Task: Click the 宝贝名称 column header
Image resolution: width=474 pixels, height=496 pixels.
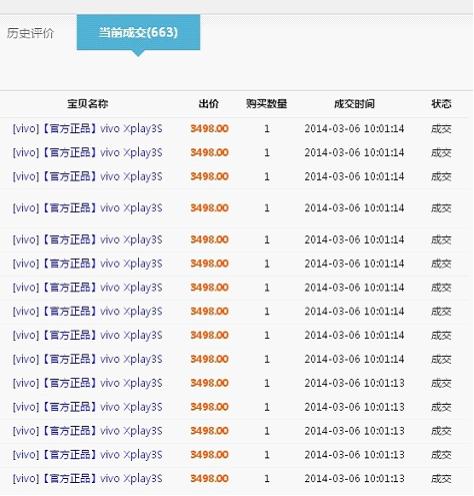Action: click(x=88, y=104)
